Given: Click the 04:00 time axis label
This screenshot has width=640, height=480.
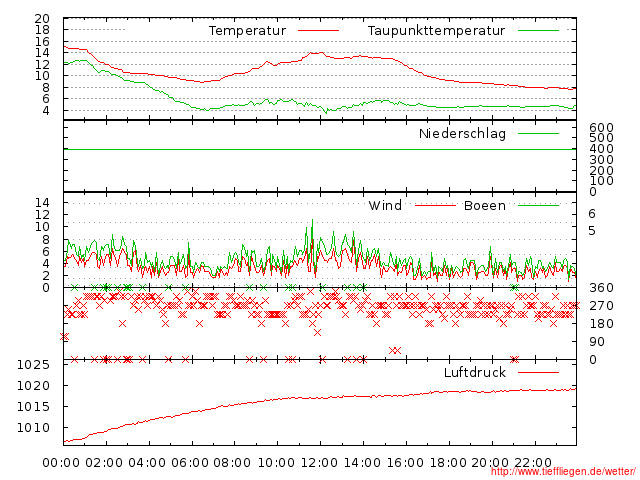Looking at the screenshot, I should [x=147, y=463].
